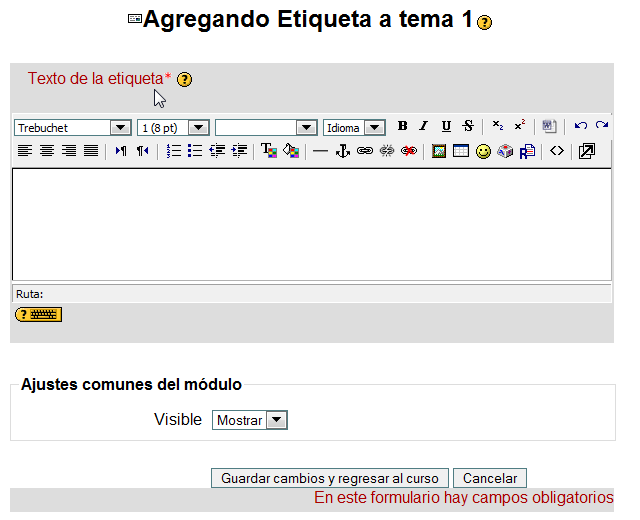Insert an anchor in the text
This screenshot has width=640, height=520.
click(x=342, y=151)
